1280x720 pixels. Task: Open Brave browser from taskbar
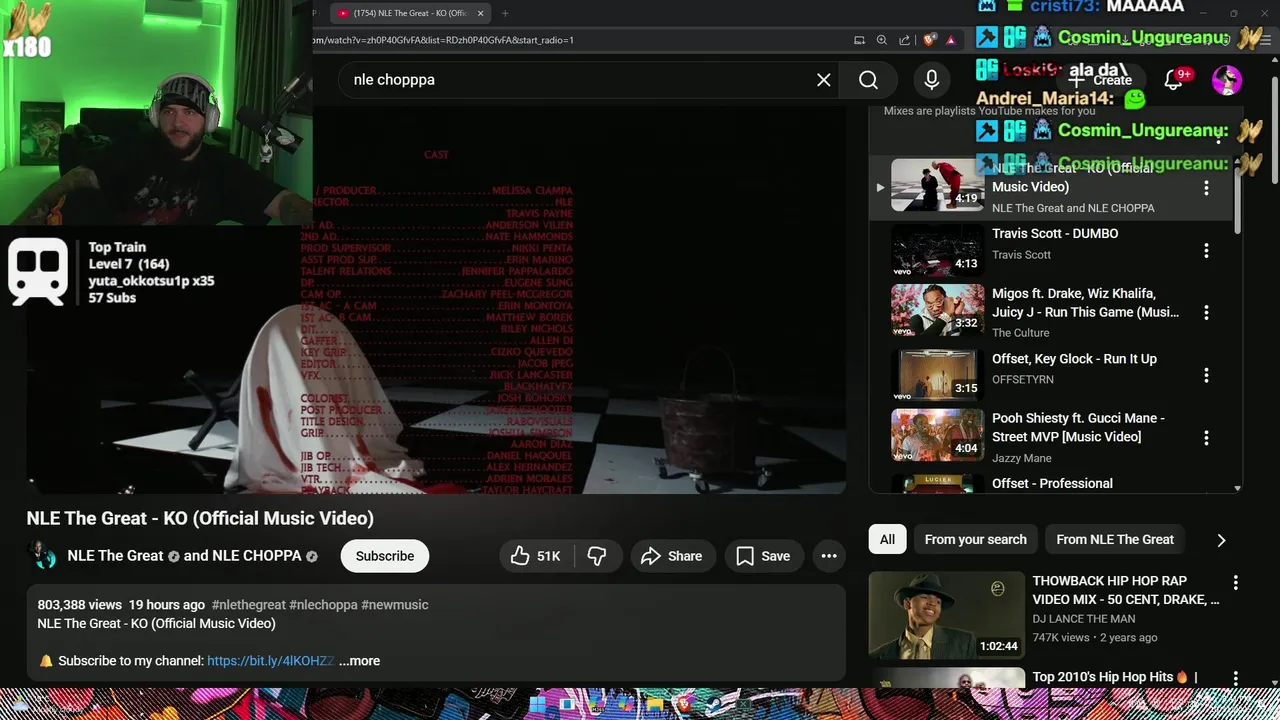[x=684, y=704]
